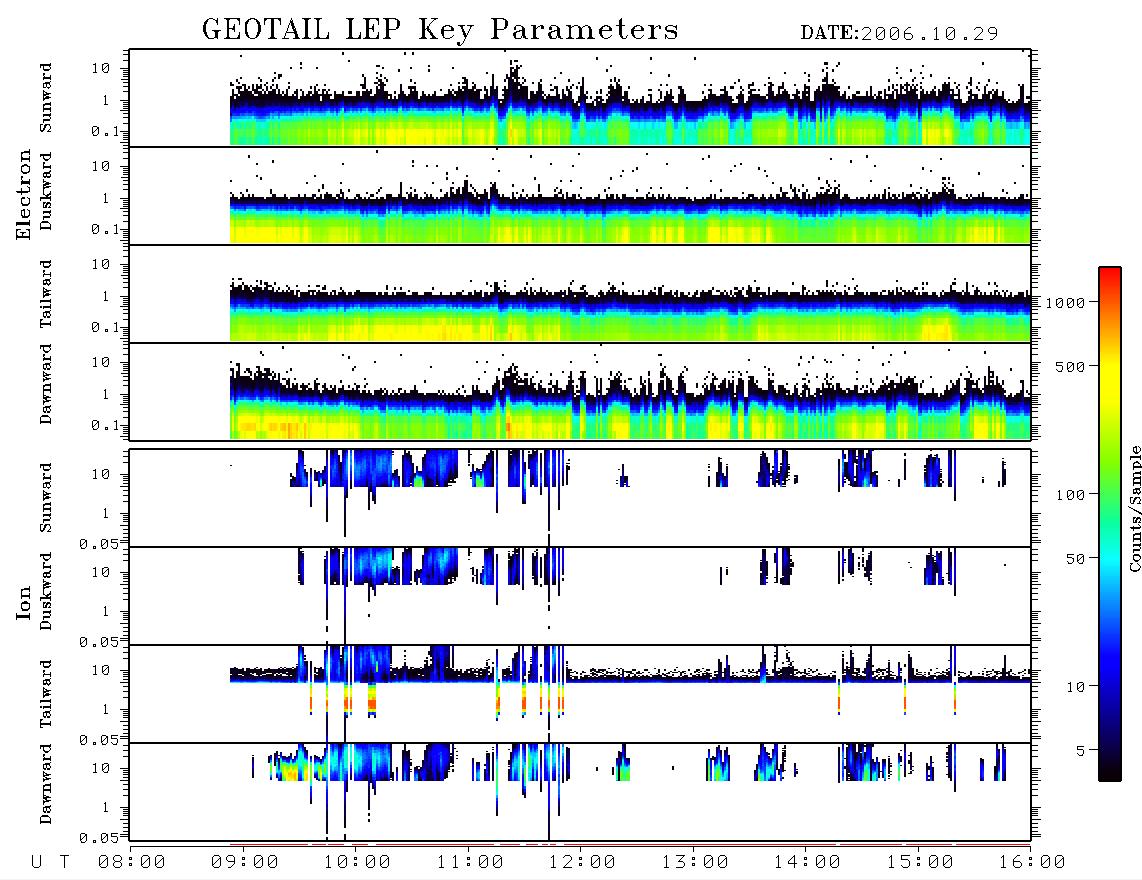Click the "14:00" time tick label
Screen dimensions: 1142x880
coord(807,863)
